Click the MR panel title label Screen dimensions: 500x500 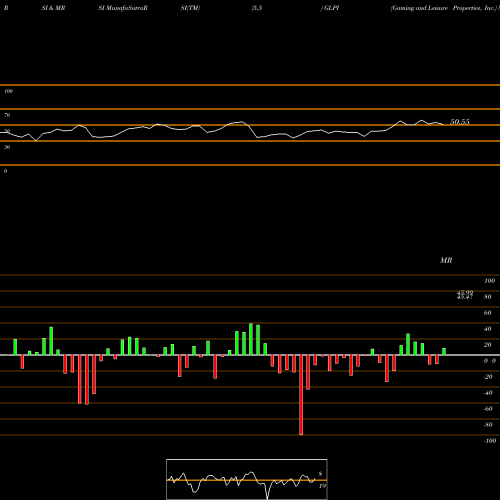point(446,260)
